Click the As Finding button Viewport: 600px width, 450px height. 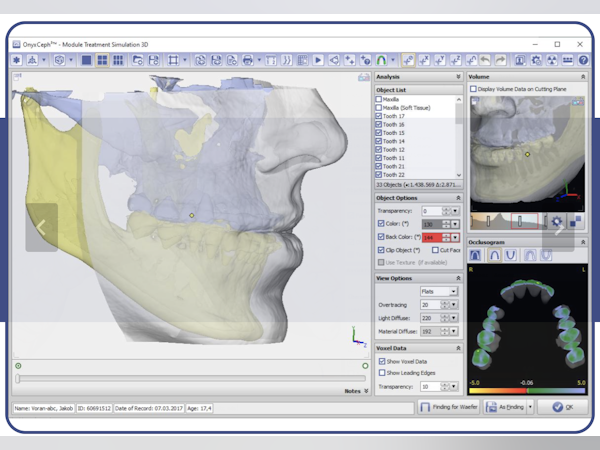(x=505, y=407)
